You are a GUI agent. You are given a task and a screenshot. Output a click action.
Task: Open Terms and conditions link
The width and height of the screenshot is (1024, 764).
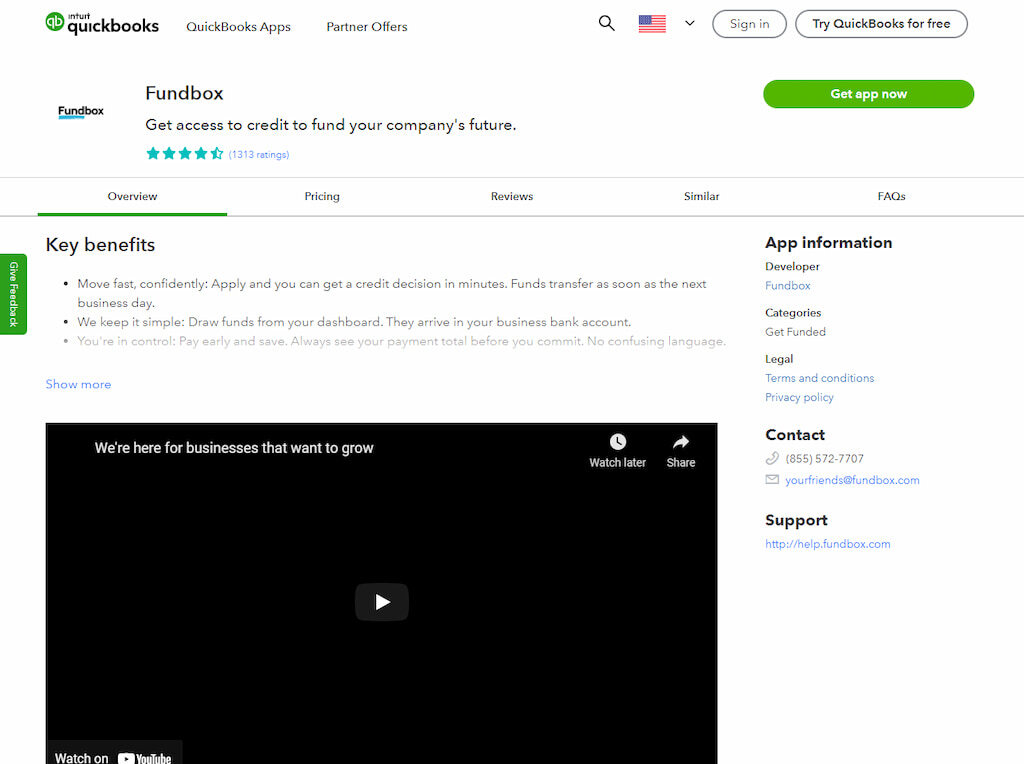tap(820, 378)
